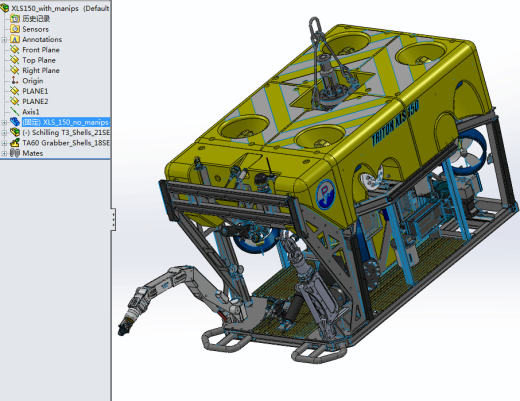Expand the Mates folder
Screen dimensions: 520x401
(x=4, y=153)
